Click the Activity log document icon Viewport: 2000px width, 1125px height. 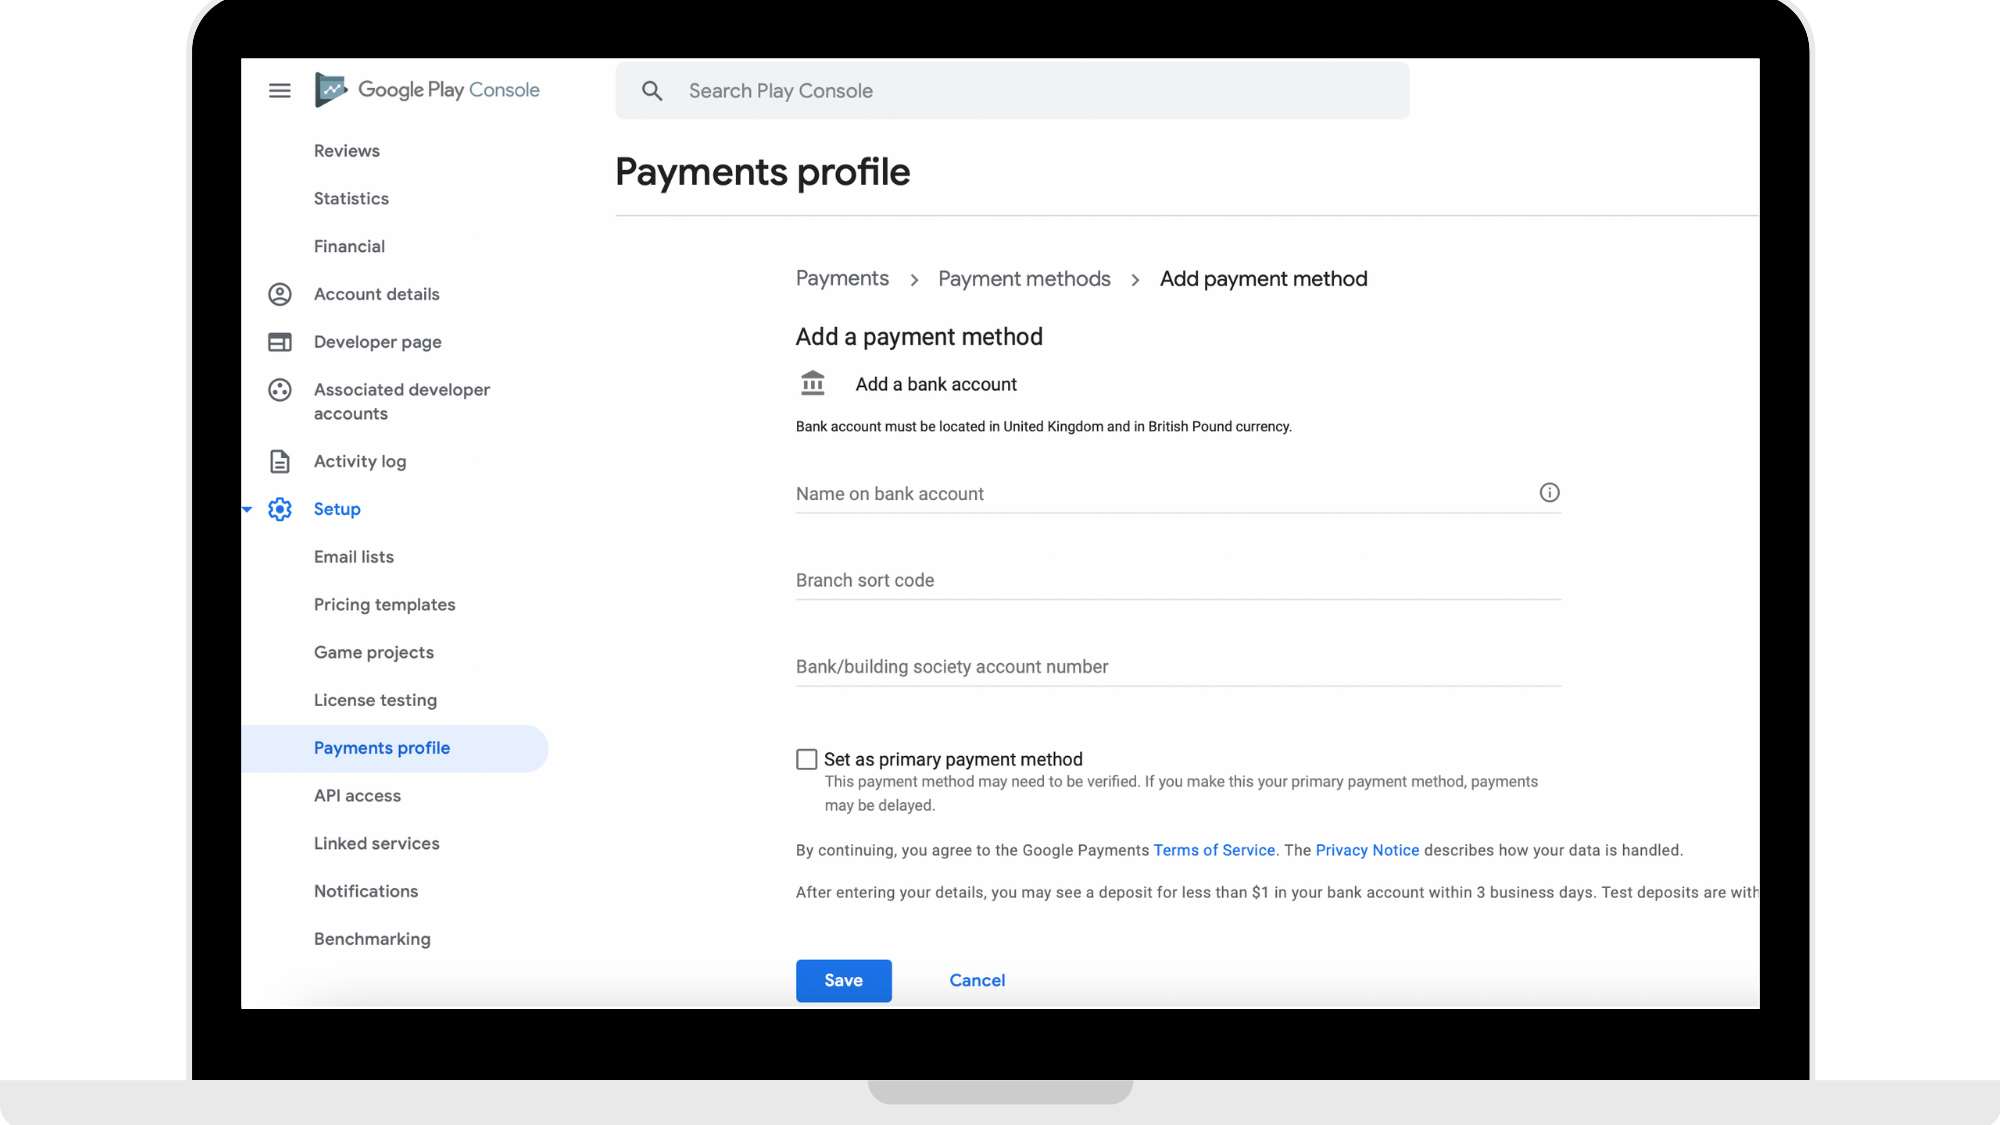tap(280, 461)
